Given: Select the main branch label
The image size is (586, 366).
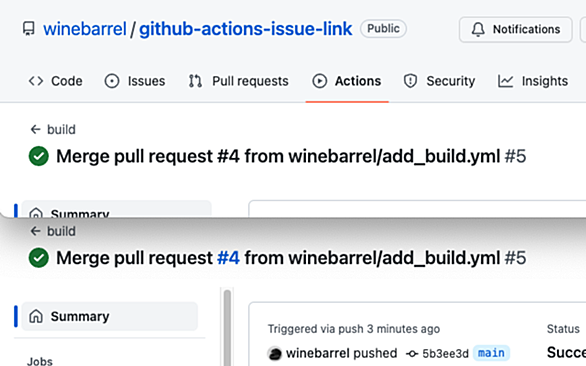Looking at the screenshot, I should 491,353.
